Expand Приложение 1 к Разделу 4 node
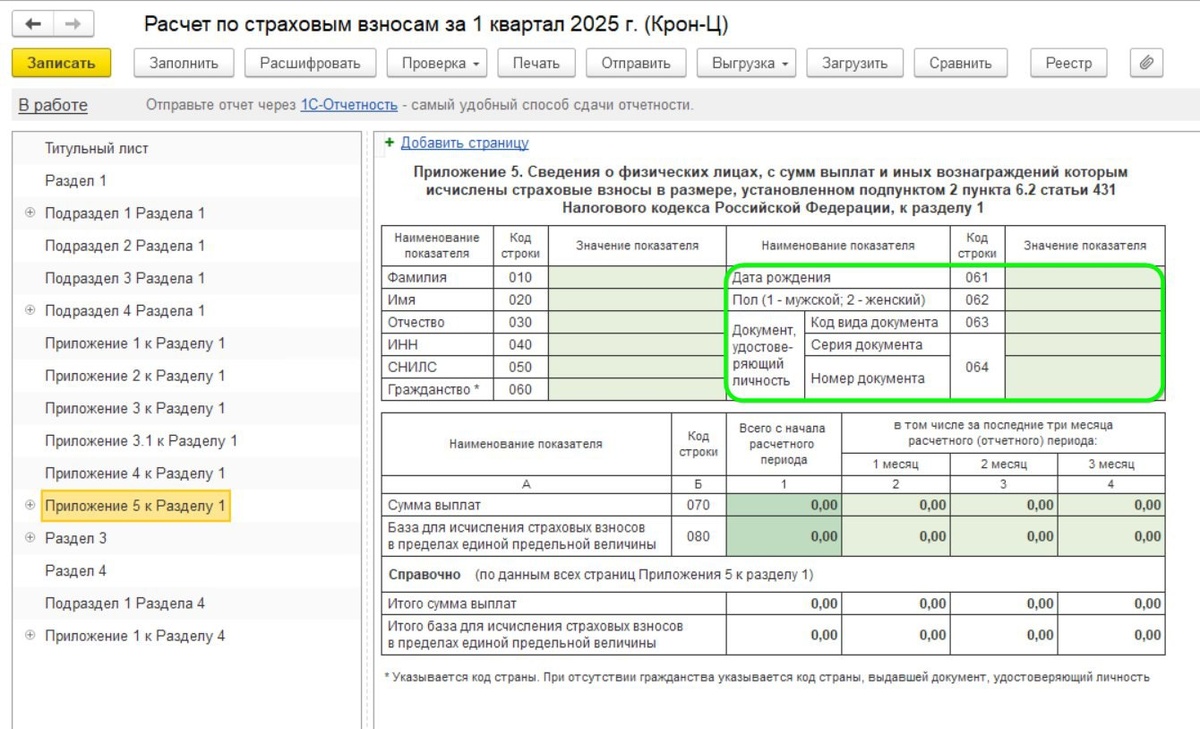 pyautogui.click(x=29, y=636)
